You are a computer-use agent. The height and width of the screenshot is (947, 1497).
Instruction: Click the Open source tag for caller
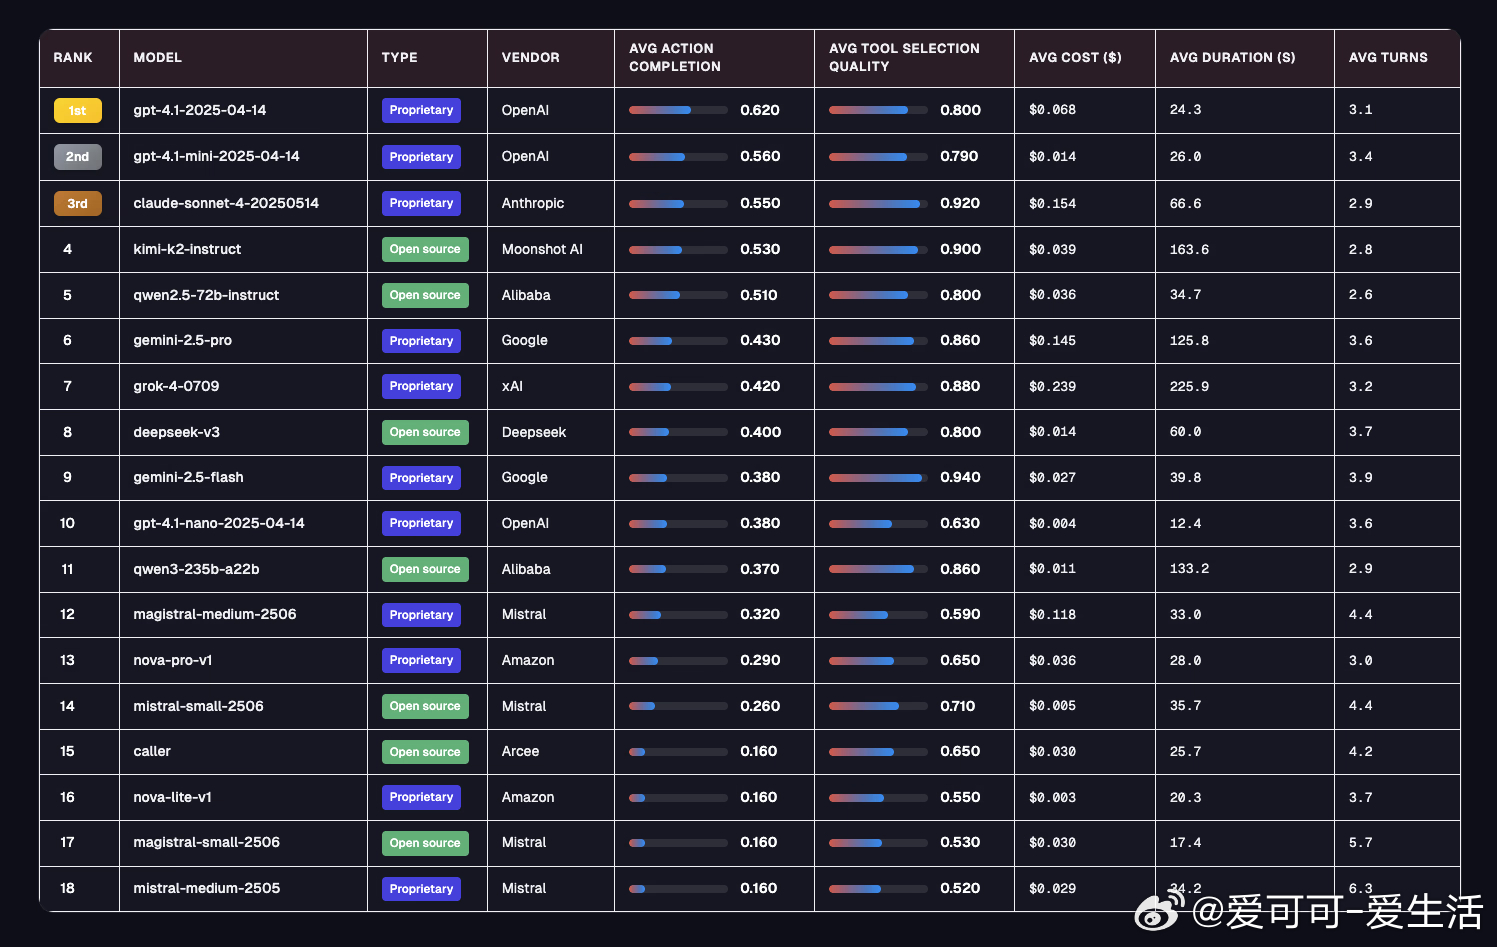tap(425, 752)
